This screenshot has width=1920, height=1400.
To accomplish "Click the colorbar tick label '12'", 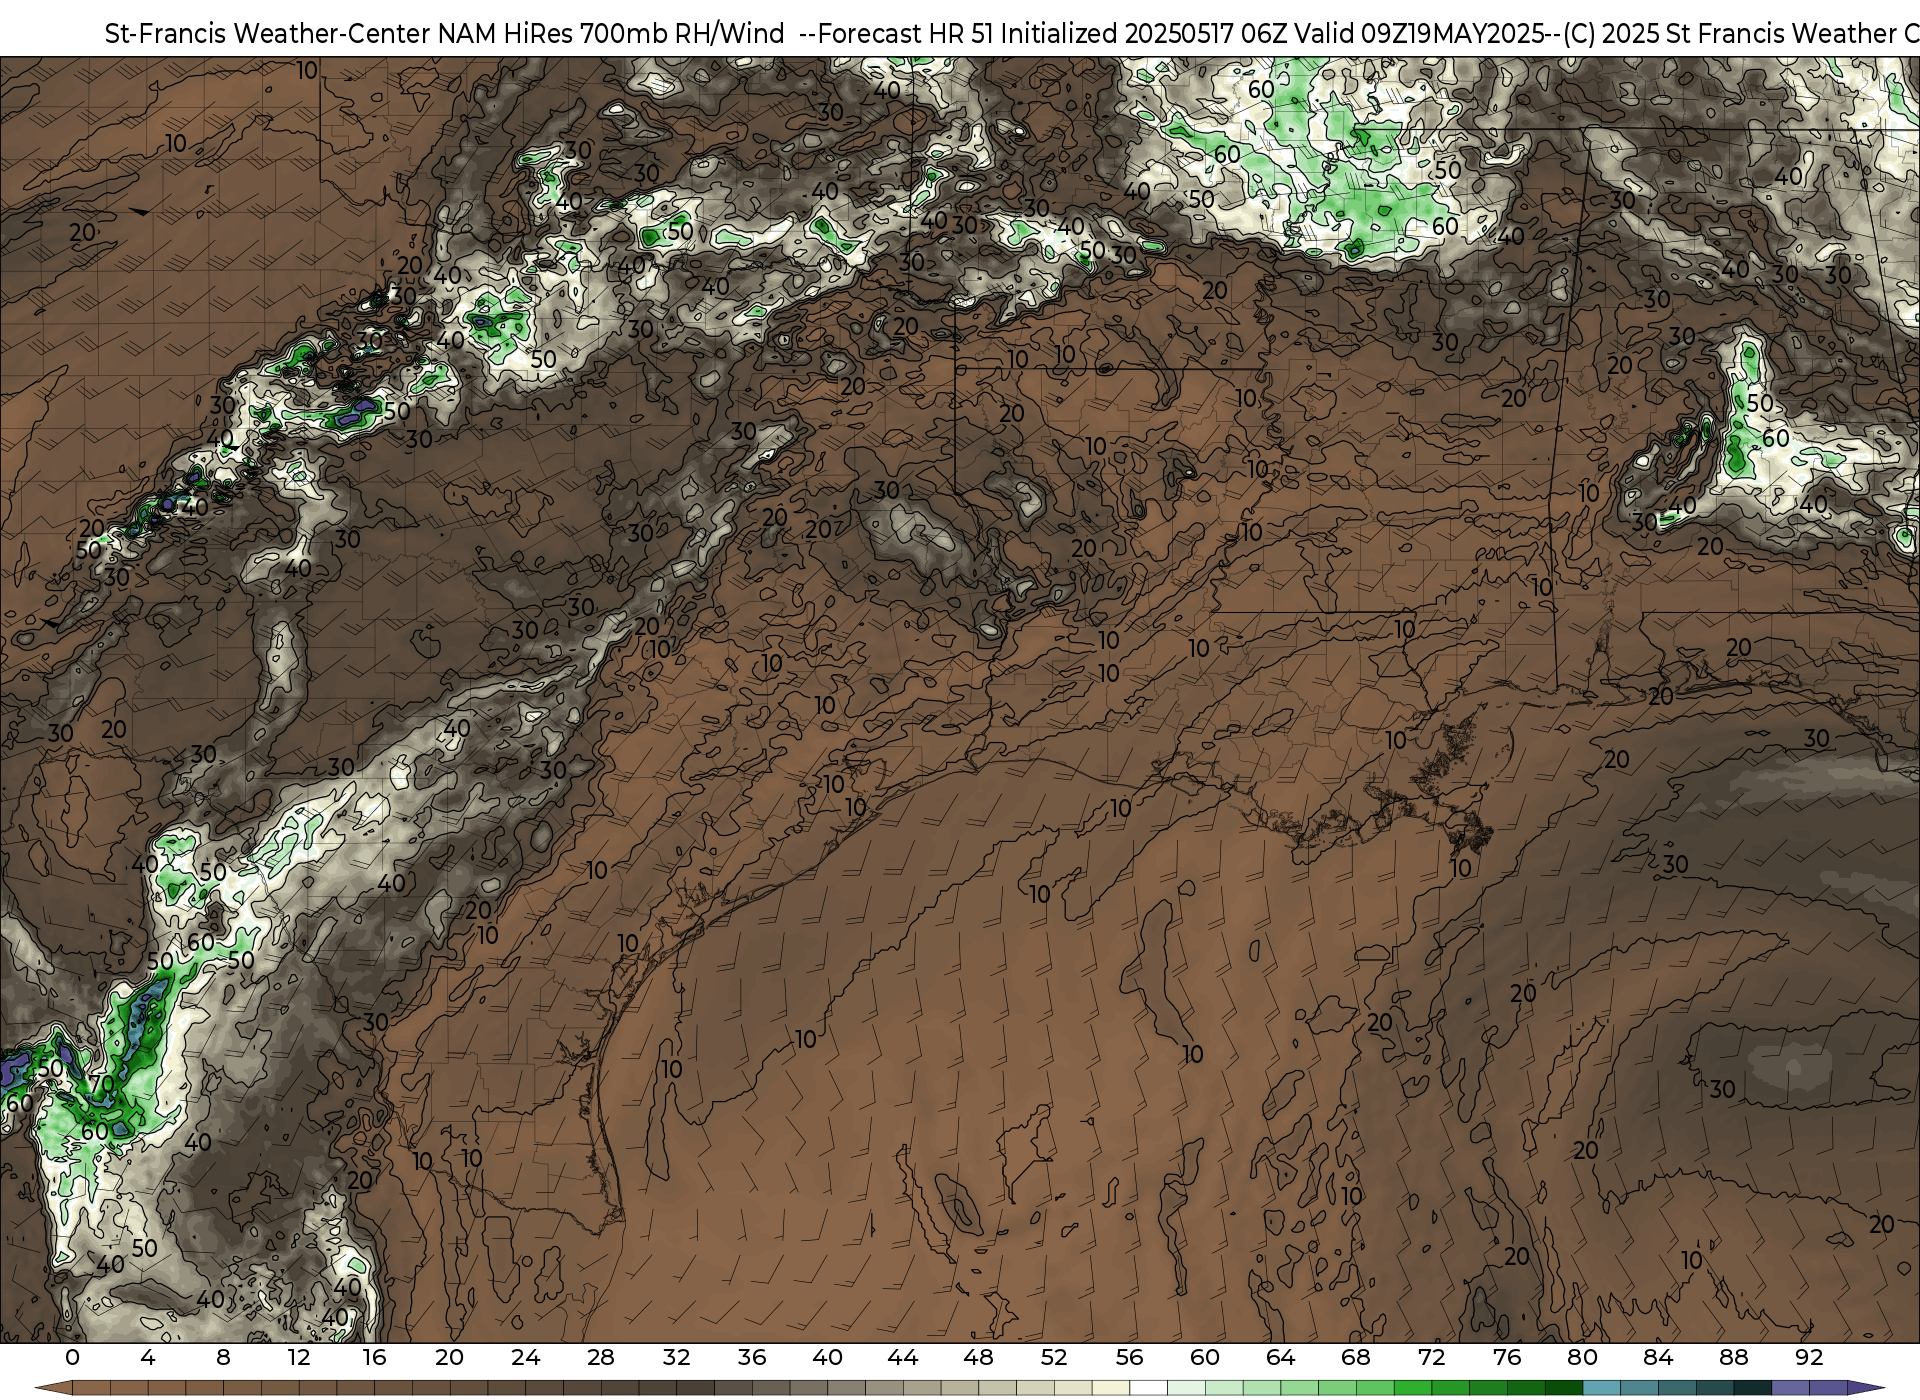I will tap(299, 1358).
